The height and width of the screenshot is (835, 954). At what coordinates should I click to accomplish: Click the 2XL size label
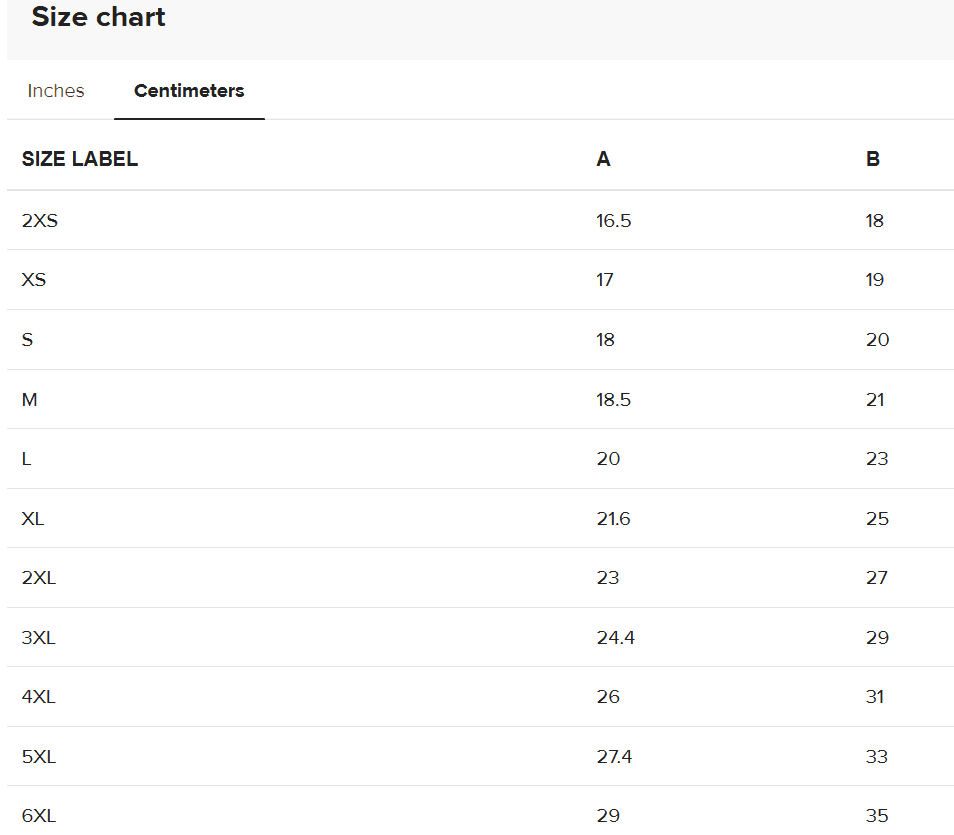click(x=39, y=578)
